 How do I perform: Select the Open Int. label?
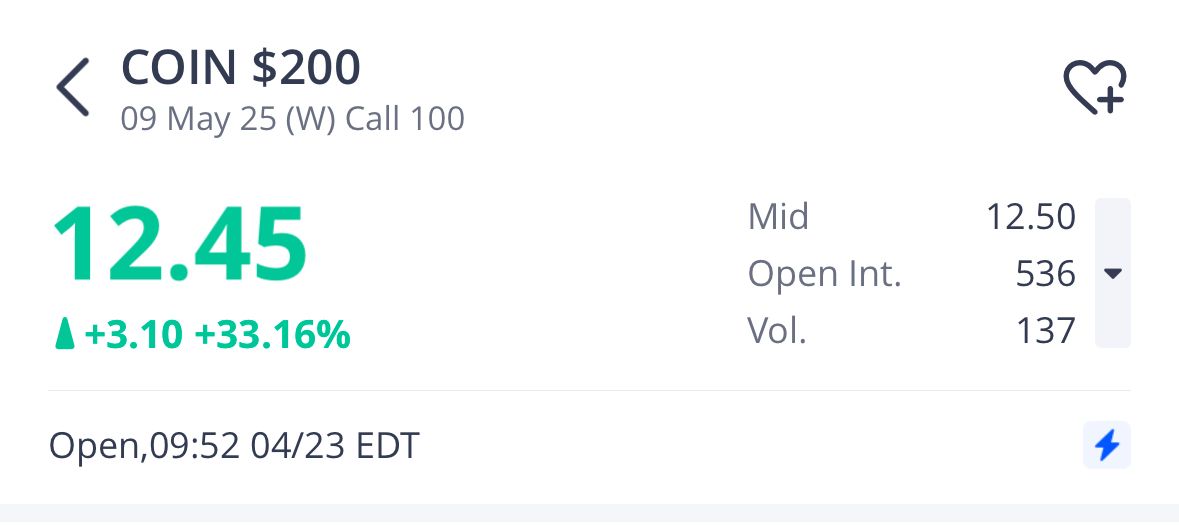(824, 274)
